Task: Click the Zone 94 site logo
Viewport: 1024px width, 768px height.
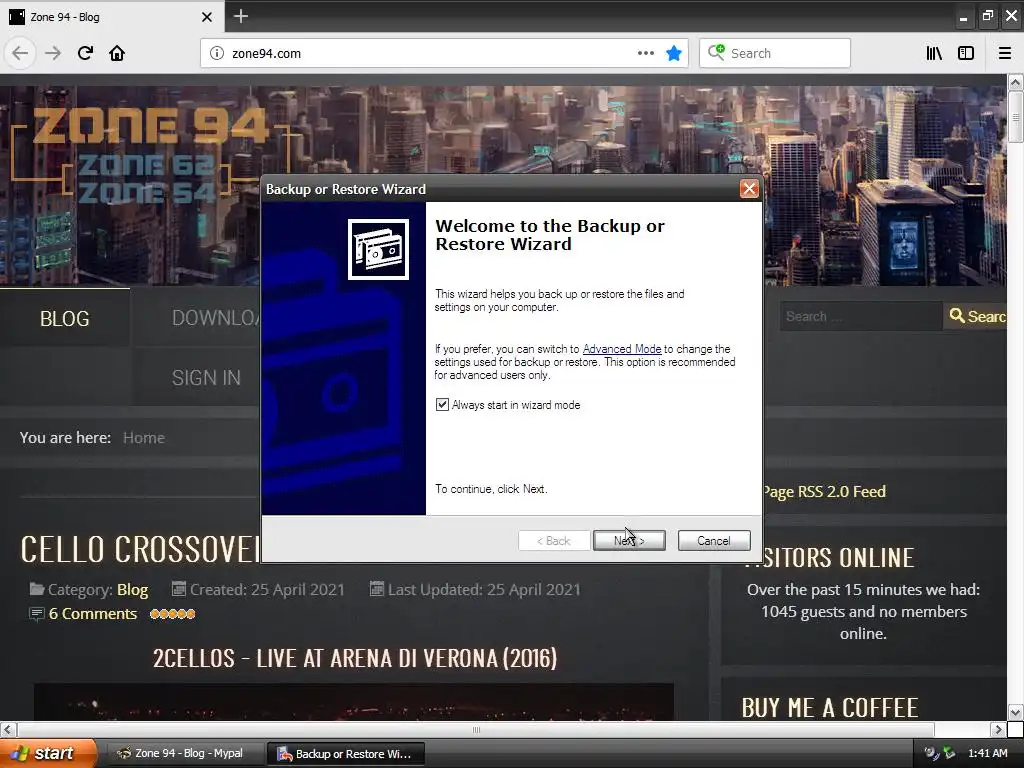Action: click(150, 157)
